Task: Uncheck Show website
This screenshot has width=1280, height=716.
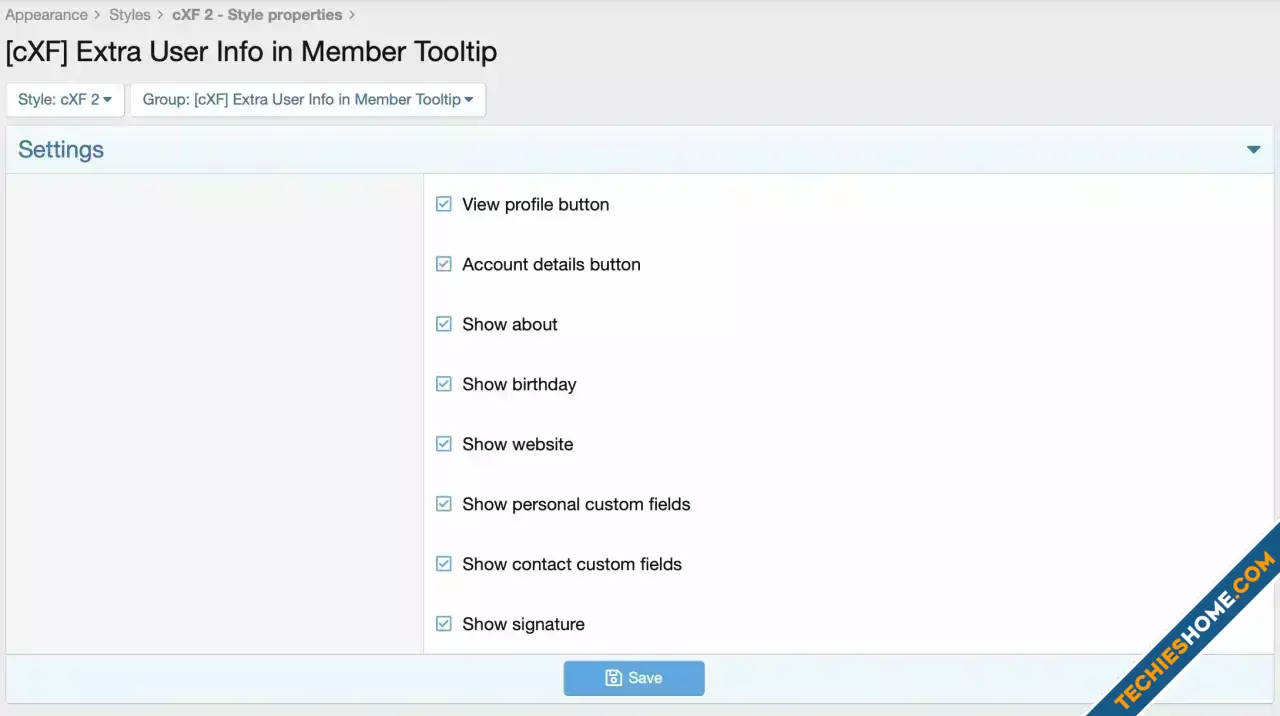Action: pyautogui.click(x=444, y=444)
